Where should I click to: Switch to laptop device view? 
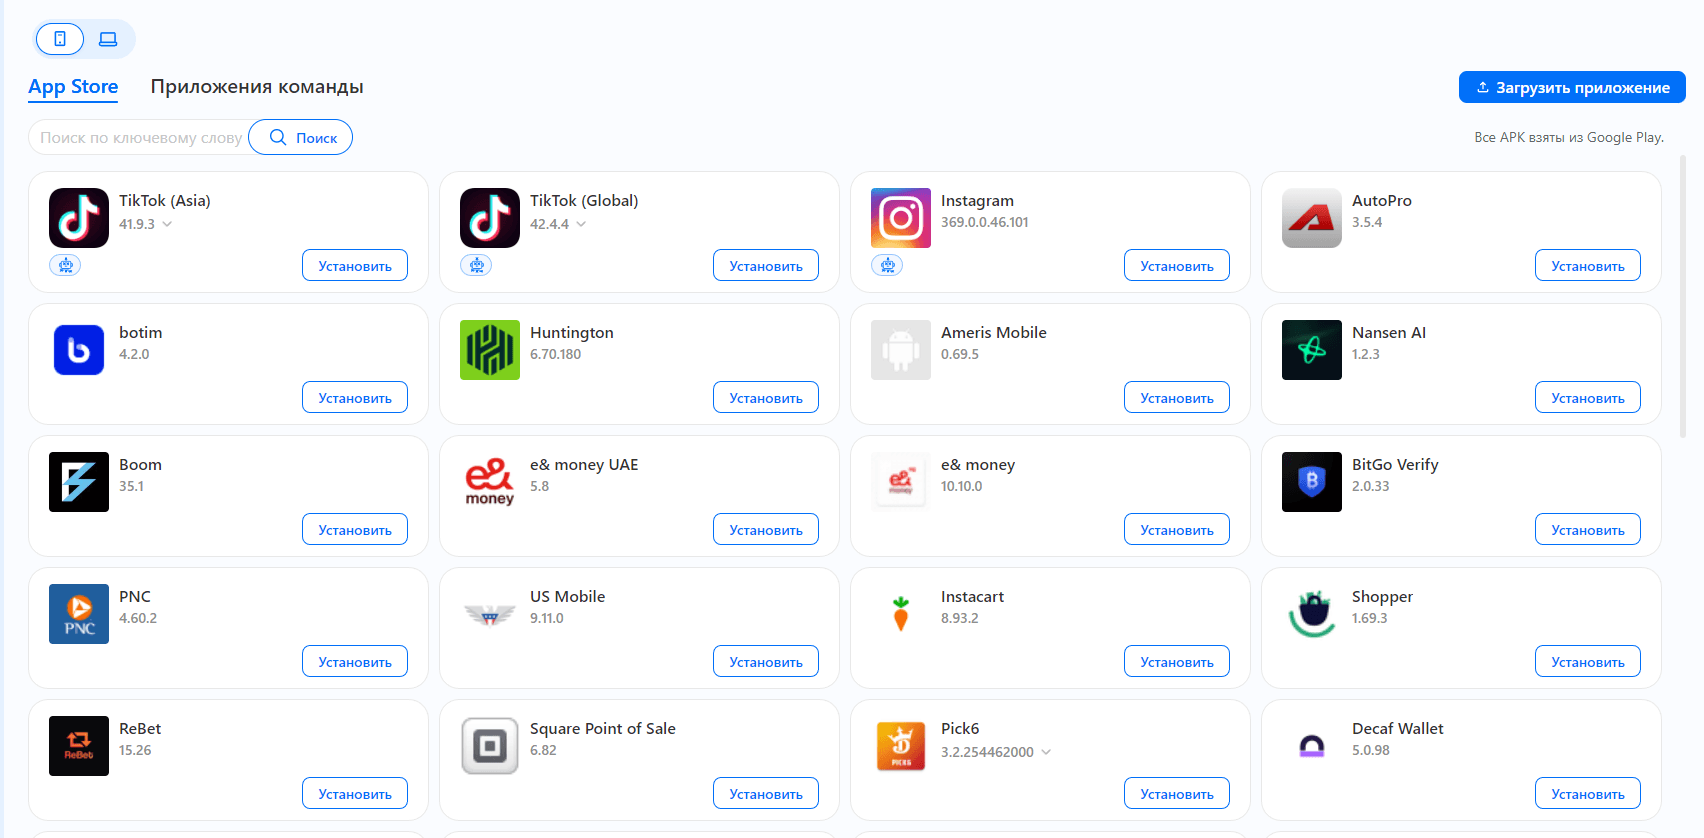108,39
